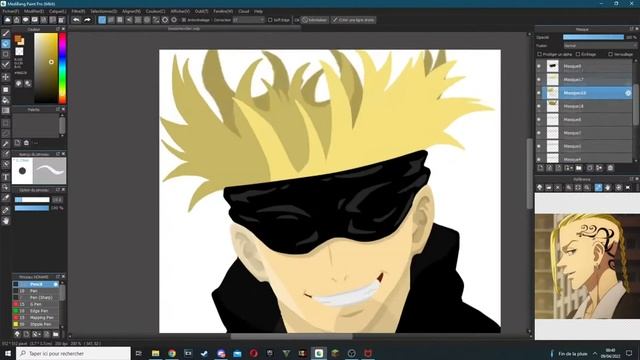The image size is (640, 360).
Task: Select the Eraser tool
Action: click(x=6, y=44)
